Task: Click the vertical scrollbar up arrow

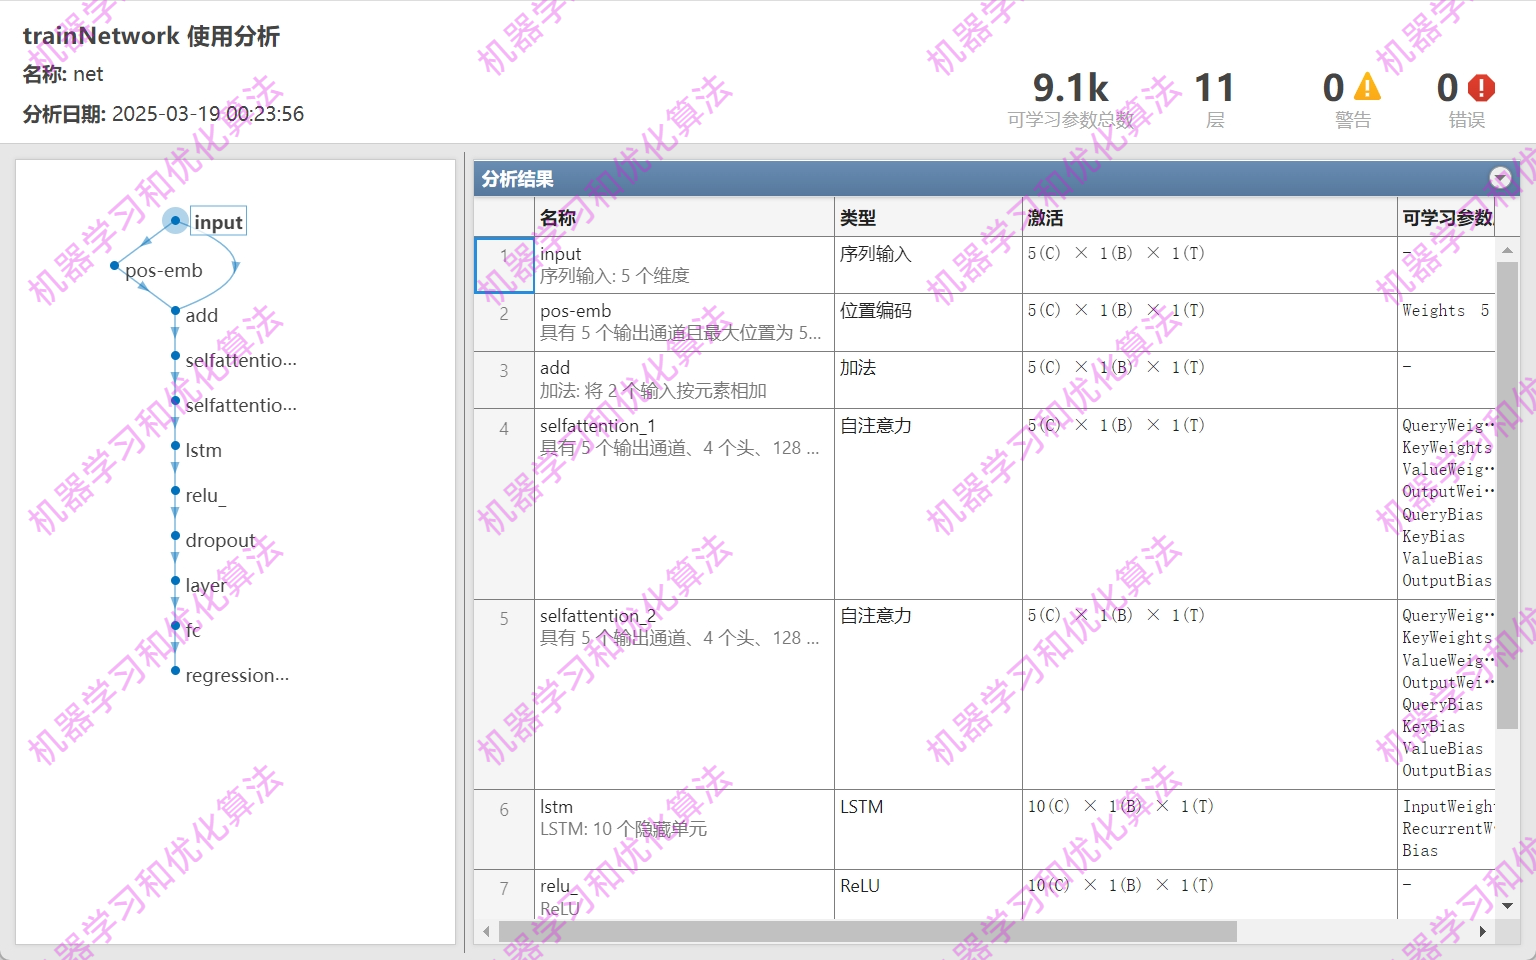Action: tap(1507, 249)
